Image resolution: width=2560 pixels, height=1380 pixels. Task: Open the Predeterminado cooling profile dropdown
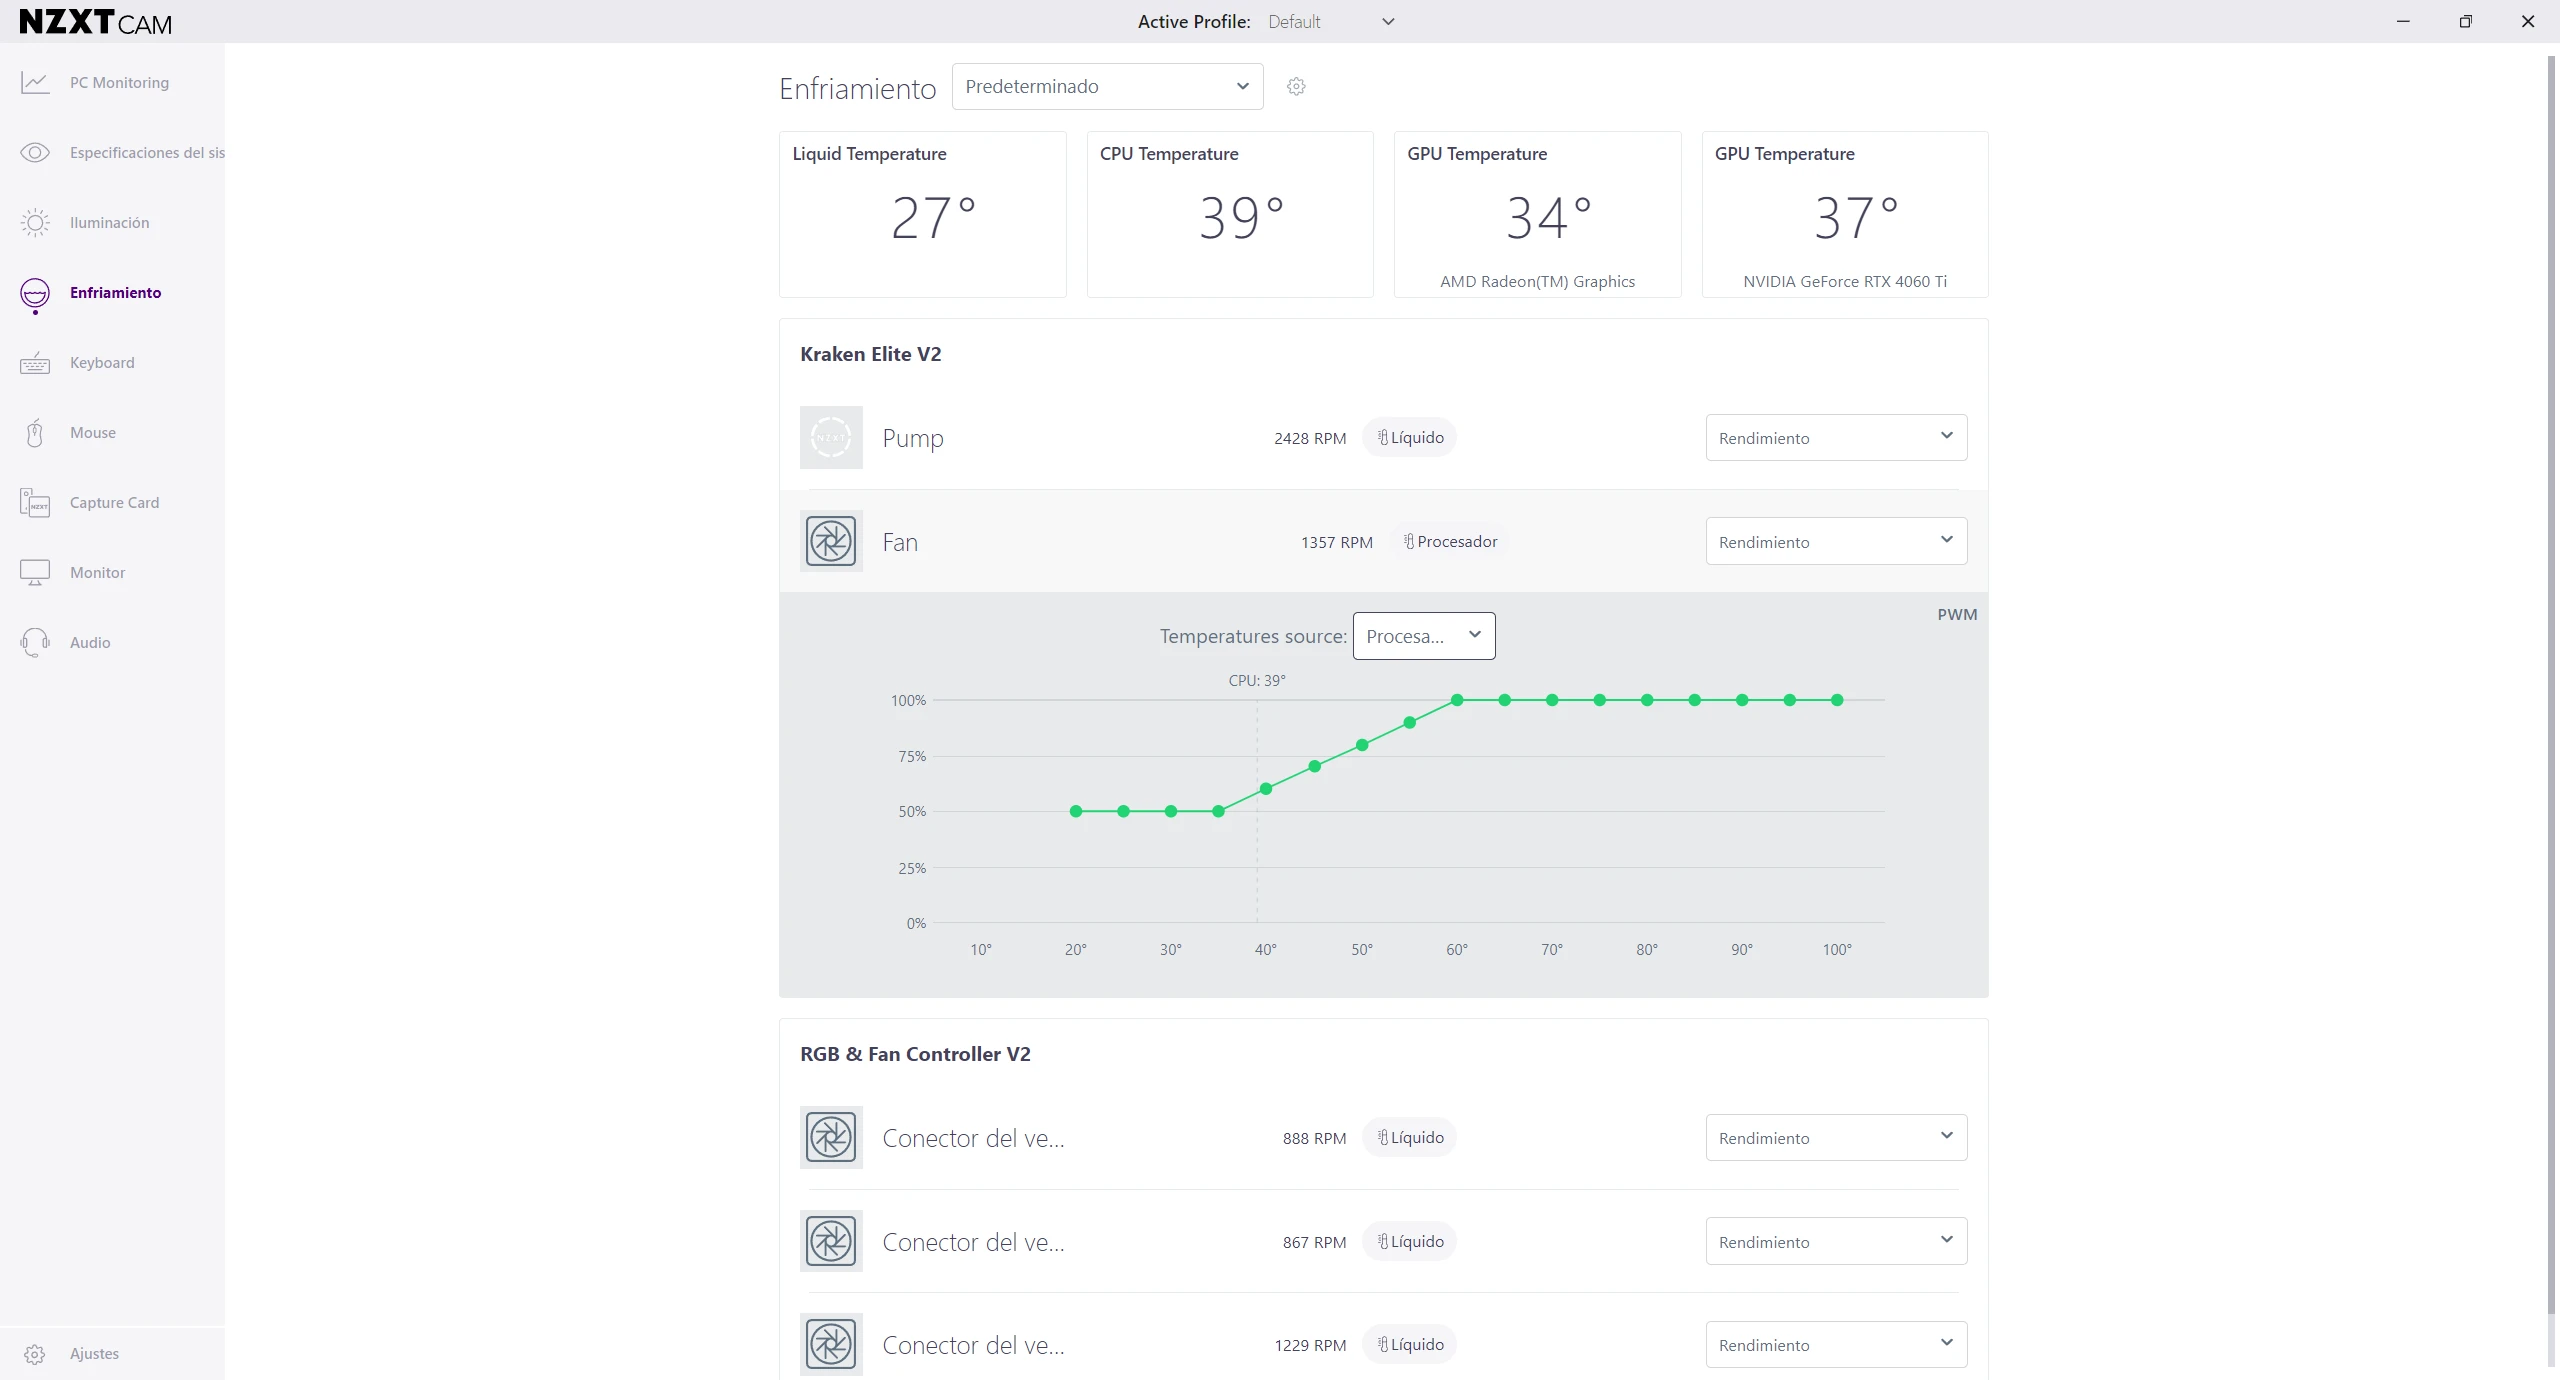tap(1108, 87)
